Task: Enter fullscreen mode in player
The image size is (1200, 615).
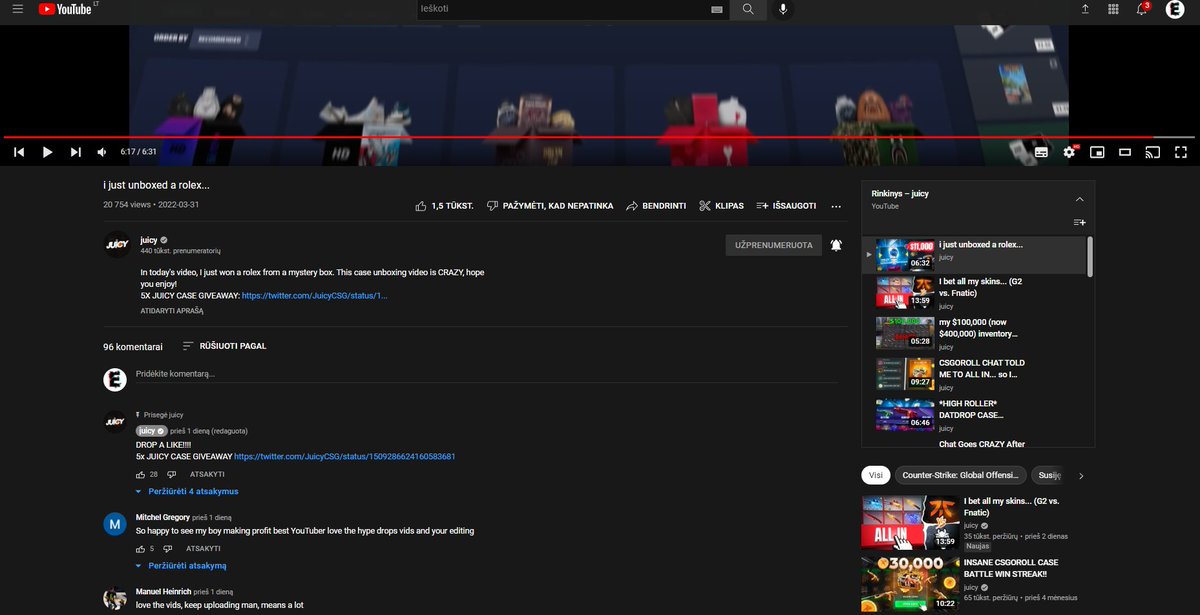Action: tap(1181, 152)
